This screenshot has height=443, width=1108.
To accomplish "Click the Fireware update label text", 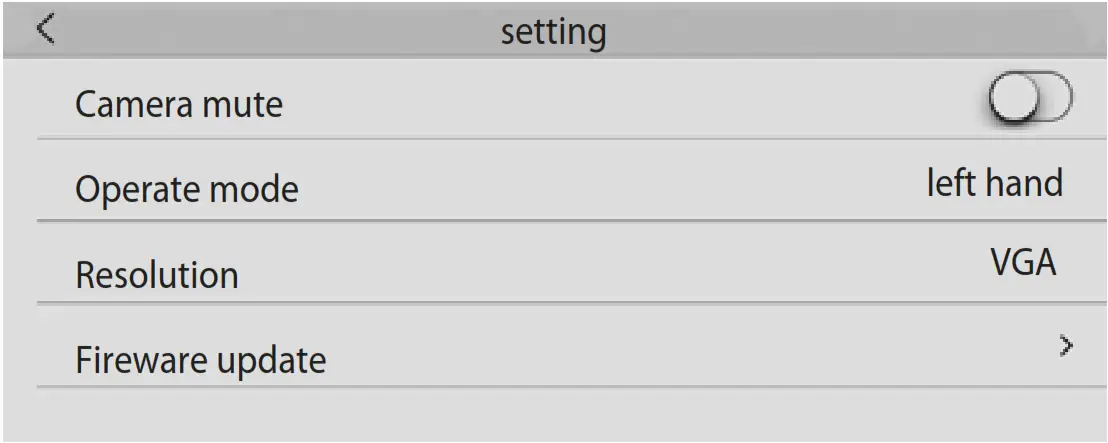I will tap(201, 359).
